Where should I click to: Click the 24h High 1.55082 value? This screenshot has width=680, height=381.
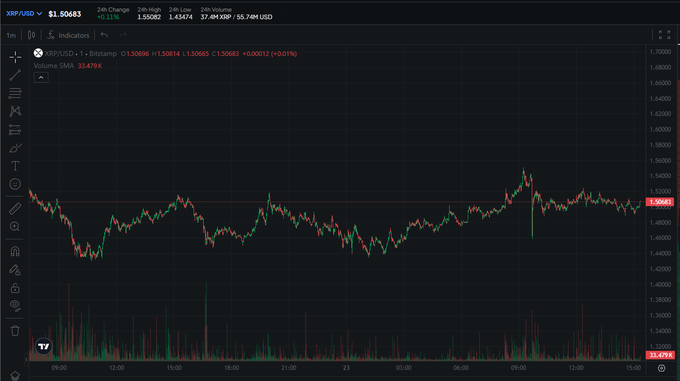149,17
